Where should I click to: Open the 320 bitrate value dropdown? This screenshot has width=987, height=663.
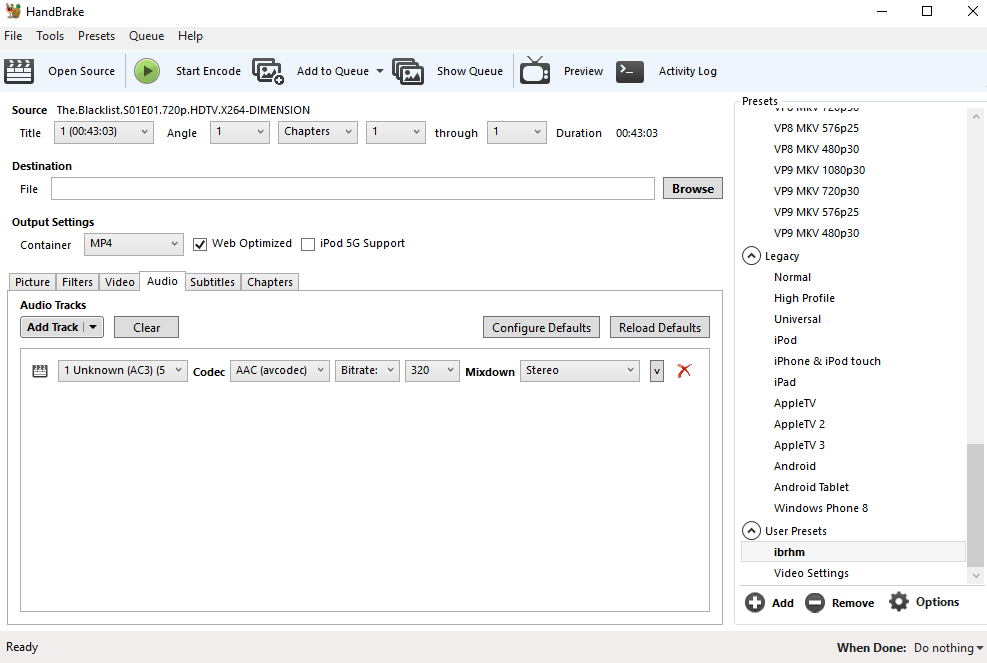point(432,371)
